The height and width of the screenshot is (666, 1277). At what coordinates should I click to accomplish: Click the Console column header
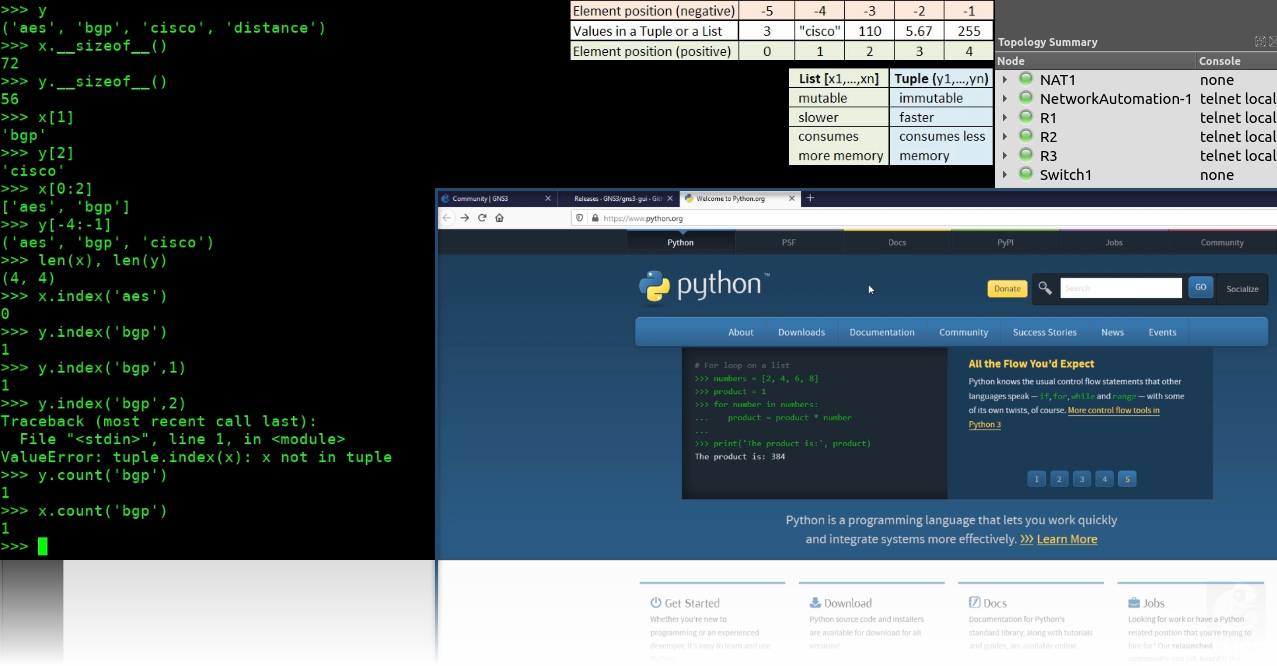1237,61
